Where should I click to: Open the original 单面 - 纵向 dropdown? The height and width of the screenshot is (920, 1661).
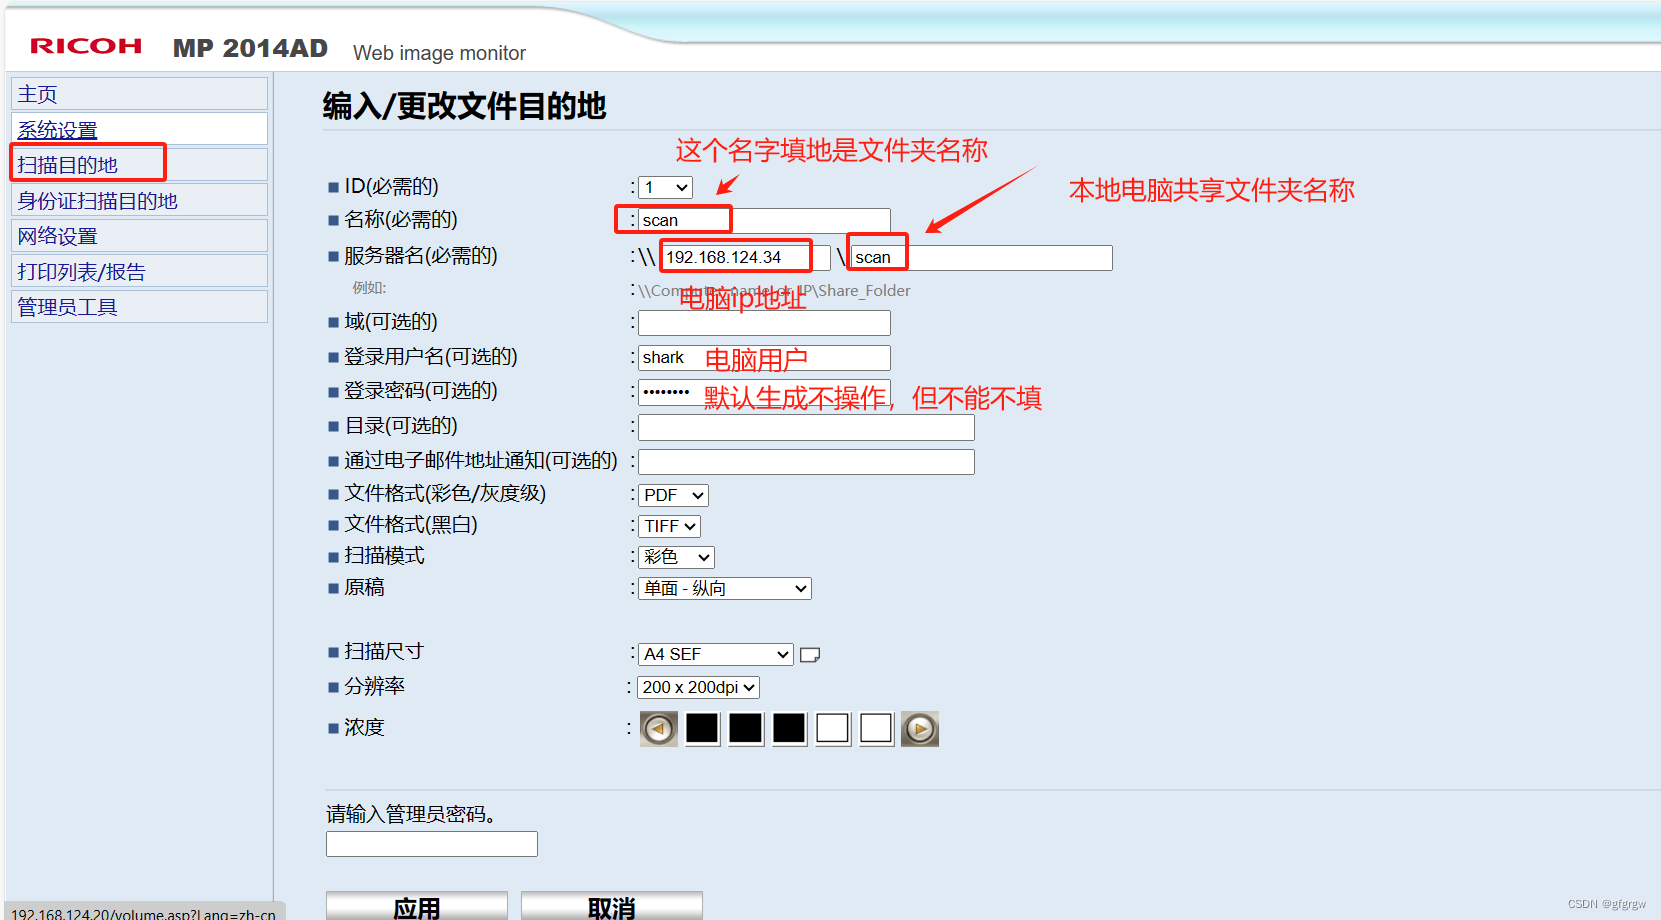point(725,588)
